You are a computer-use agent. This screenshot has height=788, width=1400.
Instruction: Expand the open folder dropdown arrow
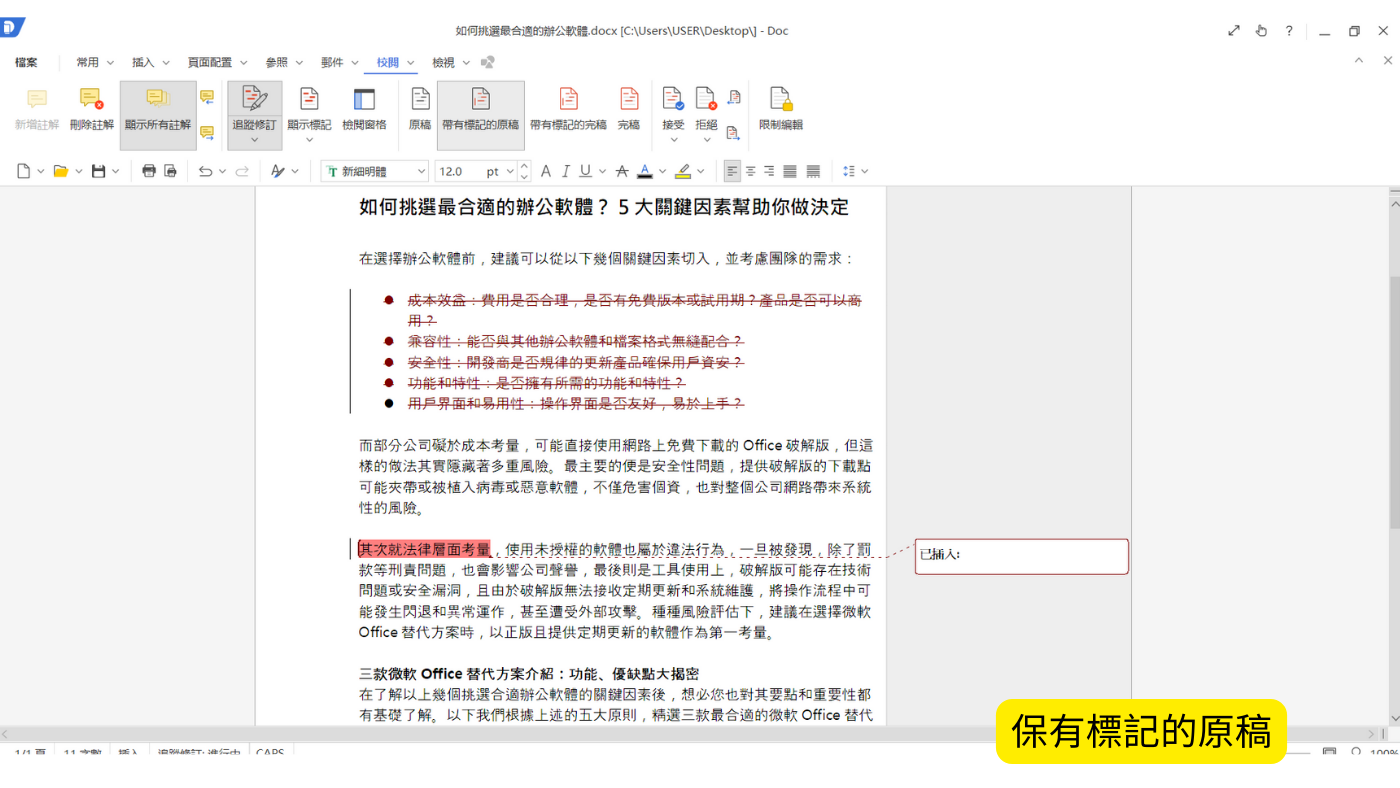[78, 171]
